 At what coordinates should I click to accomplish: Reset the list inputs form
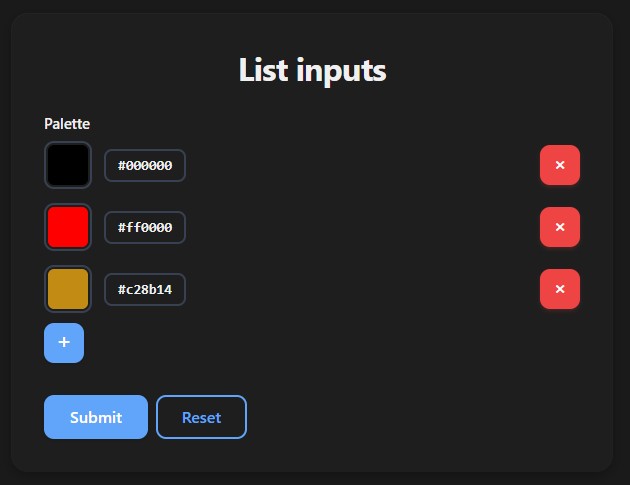pyautogui.click(x=201, y=417)
